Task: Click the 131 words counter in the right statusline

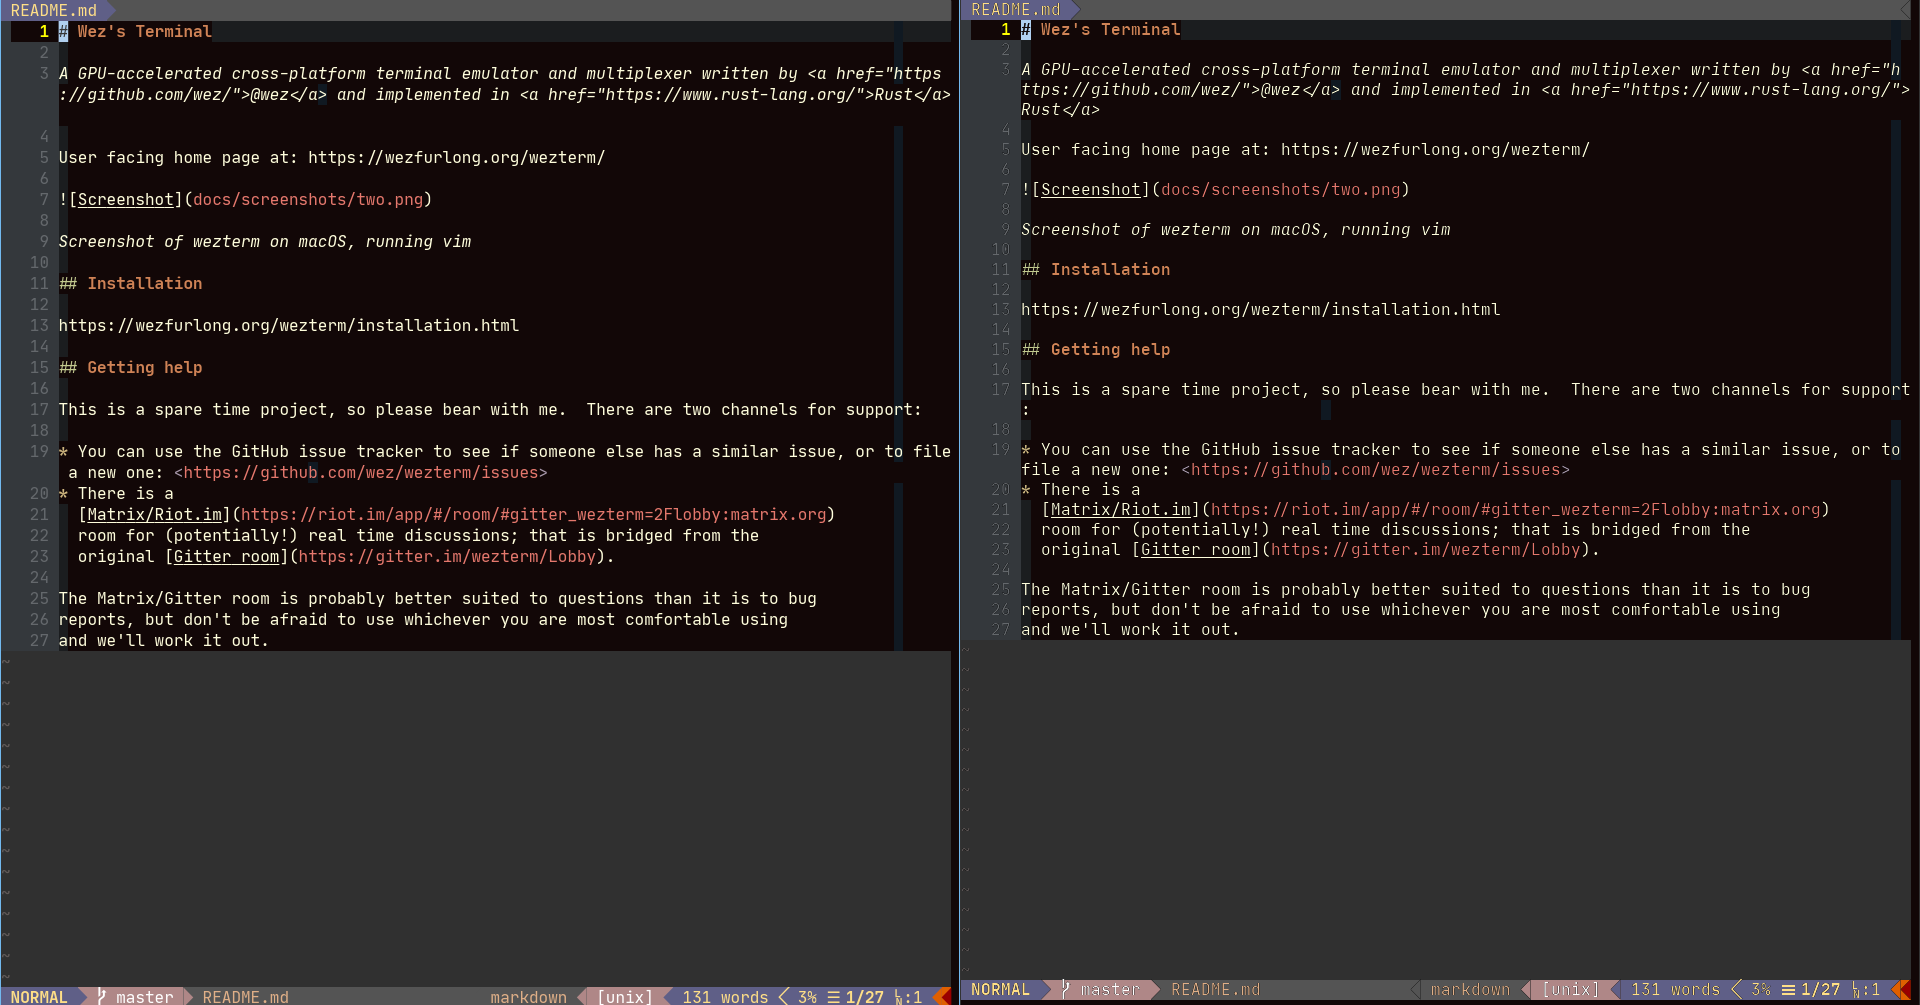Action: [1675, 989]
